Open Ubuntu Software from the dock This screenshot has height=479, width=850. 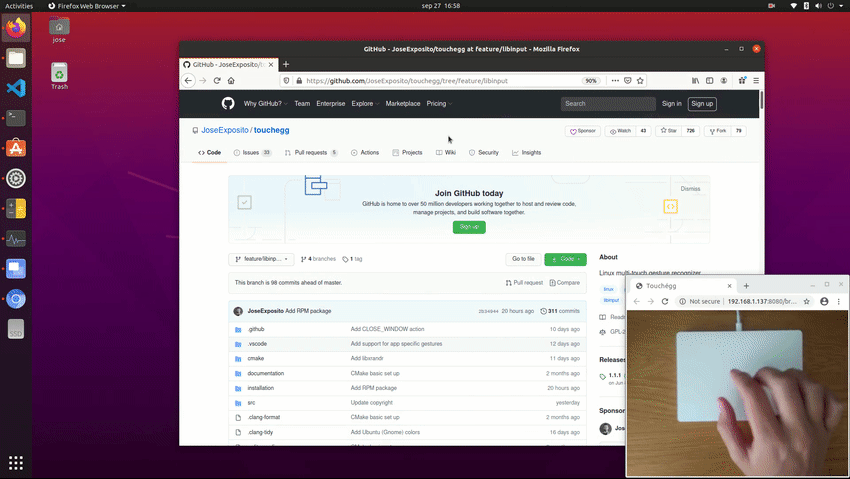click(16, 148)
